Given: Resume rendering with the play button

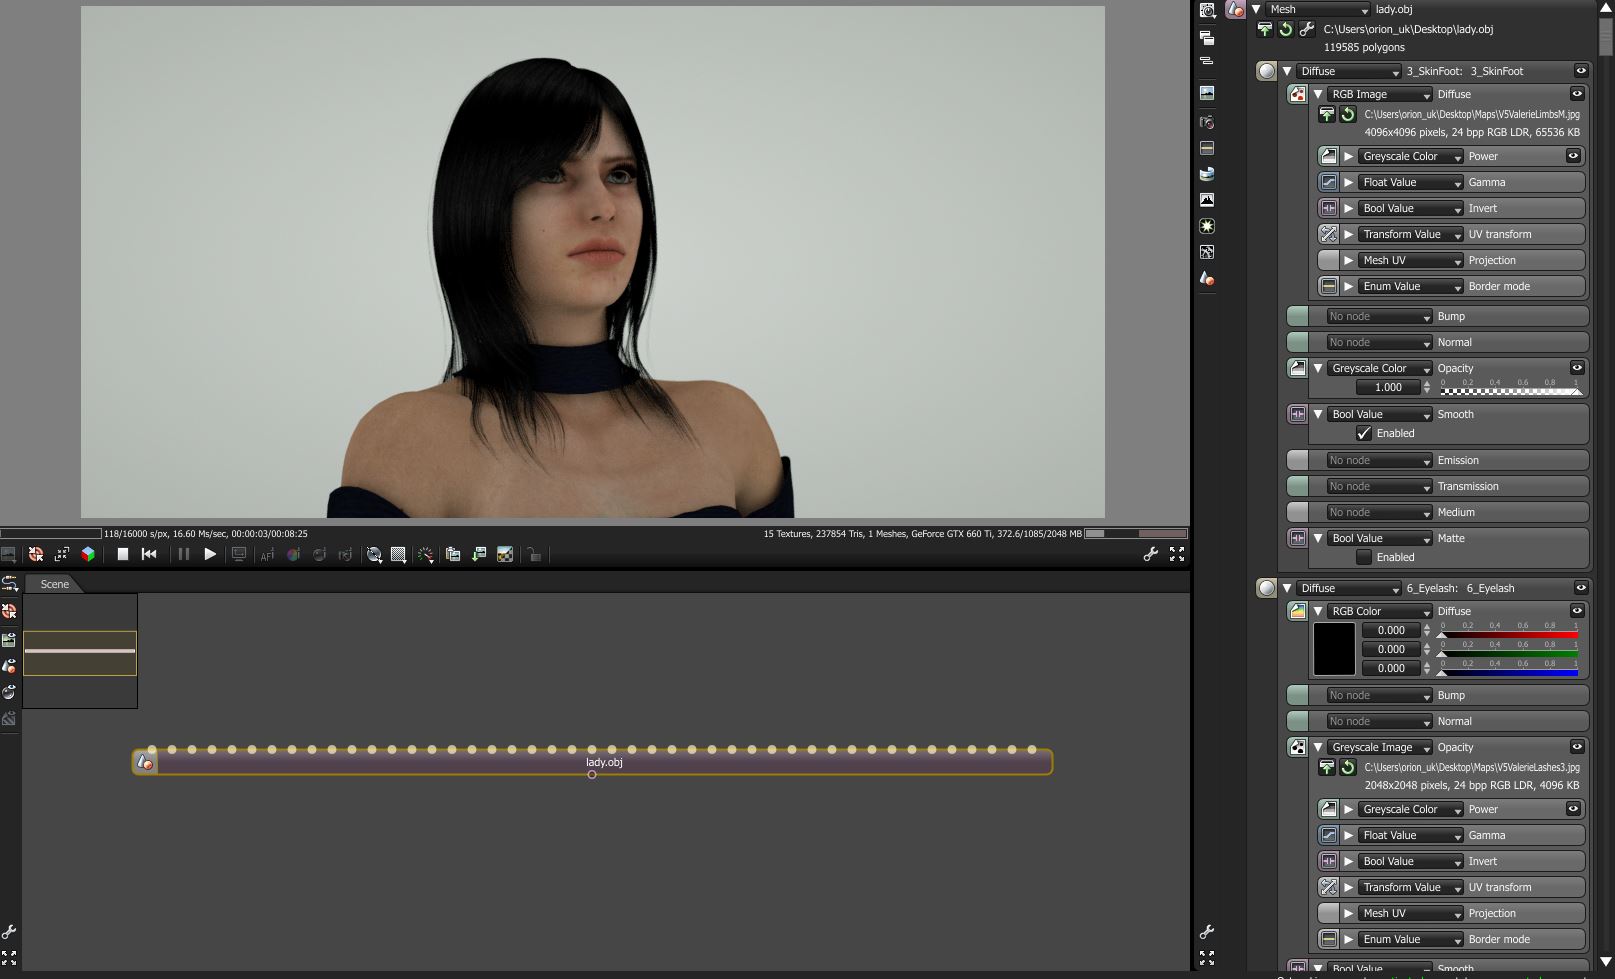Looking at the screenshot, I should pyautogui.click(x=210, y=554).
